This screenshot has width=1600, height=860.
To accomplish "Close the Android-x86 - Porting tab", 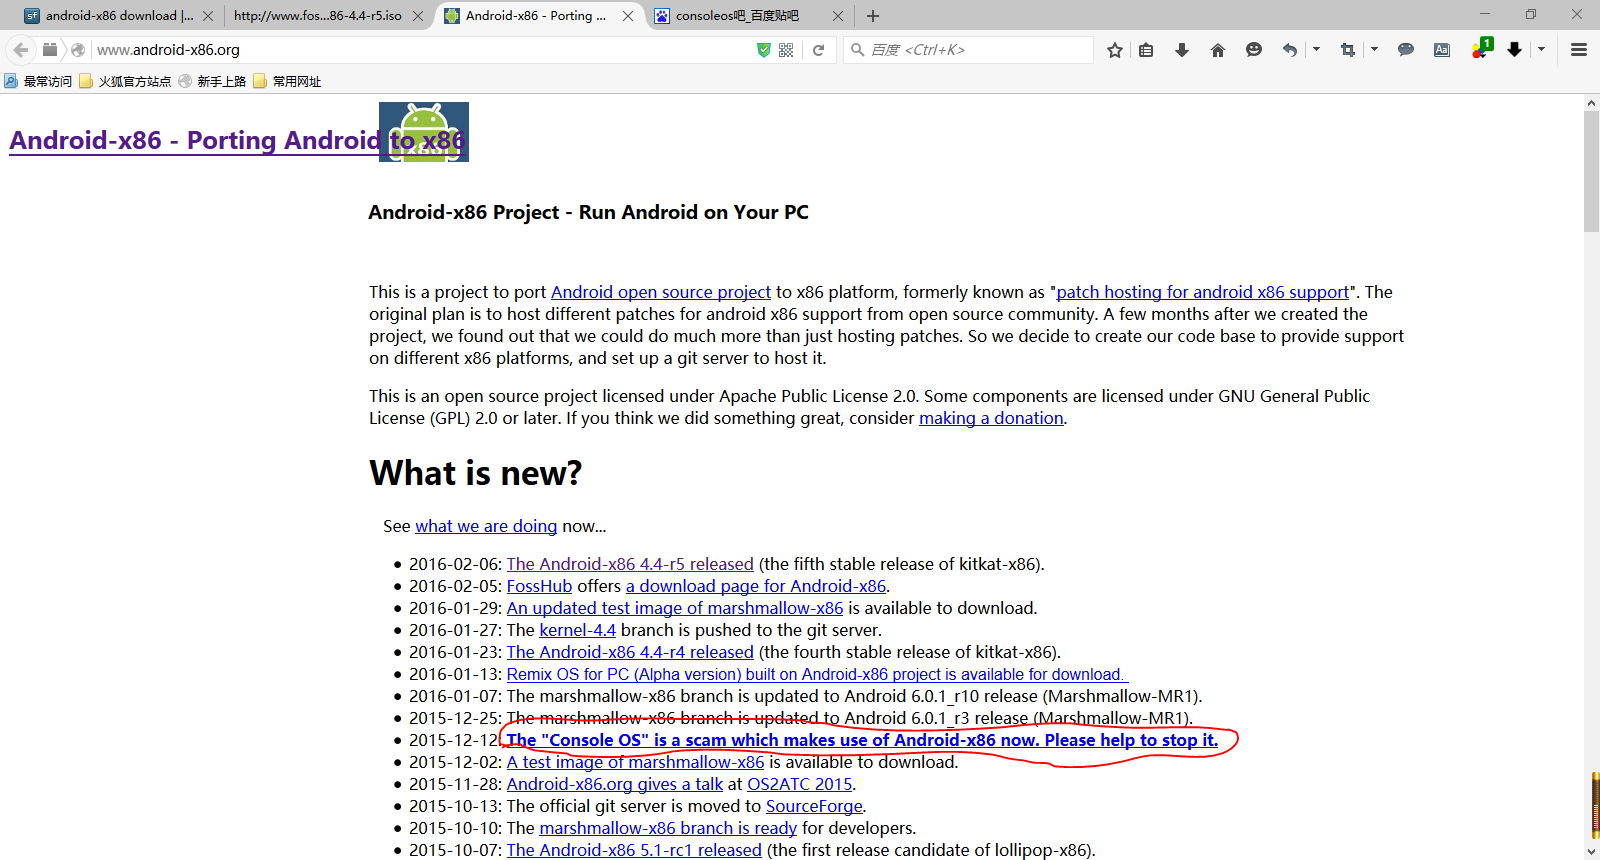I will click(628, 16).
